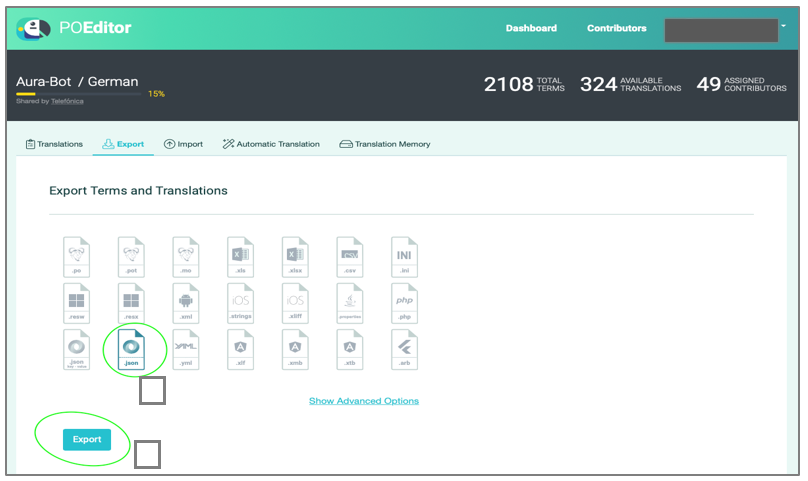Pick the Angular .xlf format icon
Screen dimensions: 808x481
pos(240,350)
